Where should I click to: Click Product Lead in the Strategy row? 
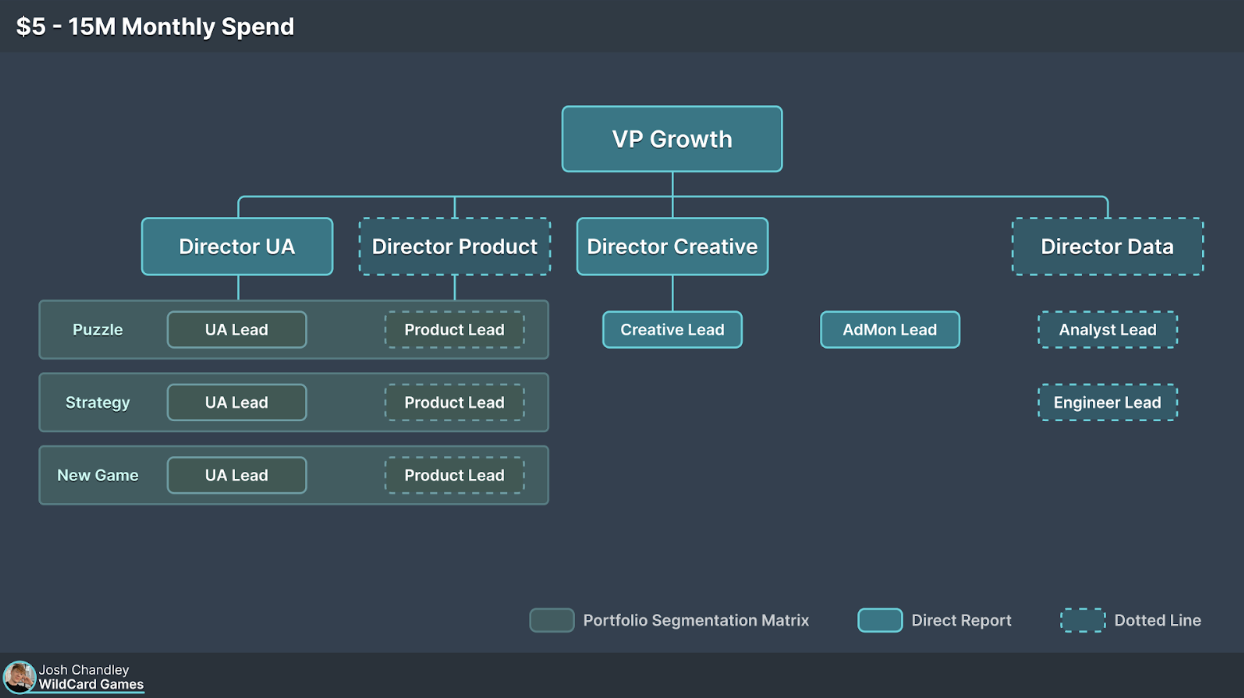click(454, 402)
